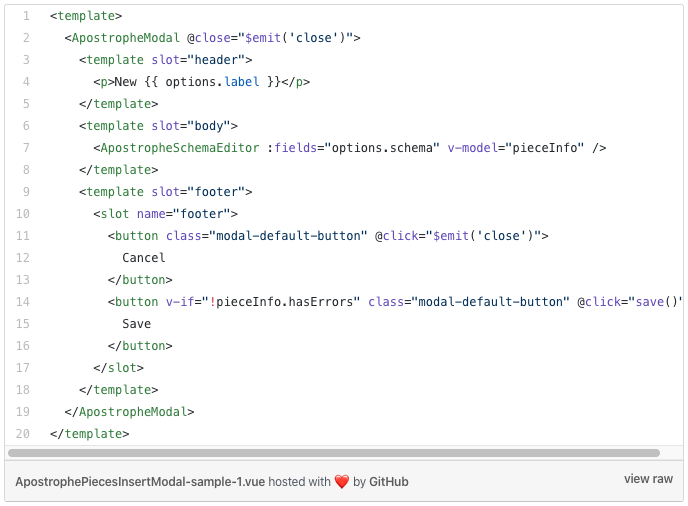Viewport: 688px width, 506px height.
Task: Click class="modal-default-button" on line 11
Action: pos(266,236)
